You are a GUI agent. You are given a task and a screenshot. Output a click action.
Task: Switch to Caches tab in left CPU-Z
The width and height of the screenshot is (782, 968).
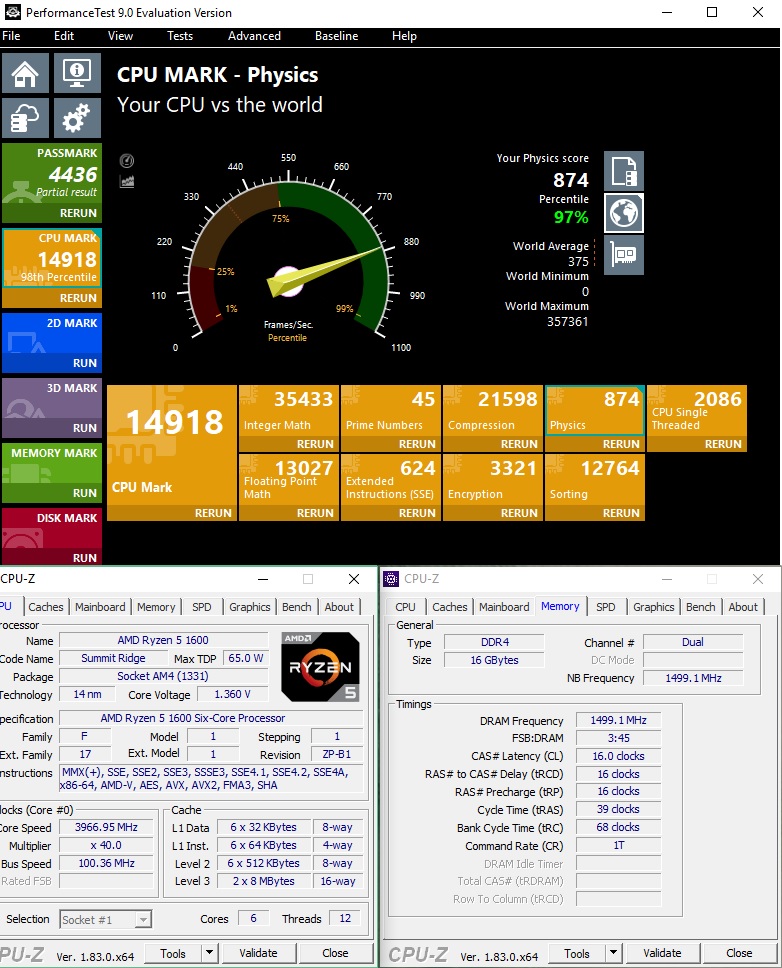[46, 607]
